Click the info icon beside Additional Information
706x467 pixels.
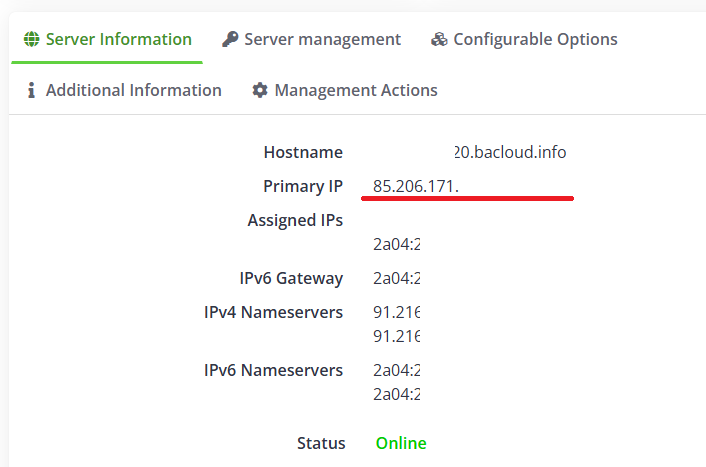31,91
